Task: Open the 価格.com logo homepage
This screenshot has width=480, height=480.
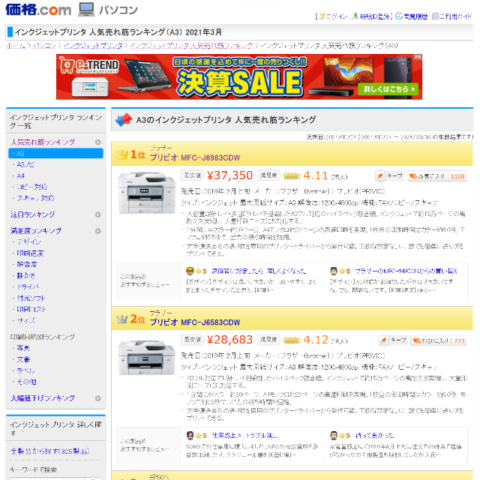Action: (38, 10)
